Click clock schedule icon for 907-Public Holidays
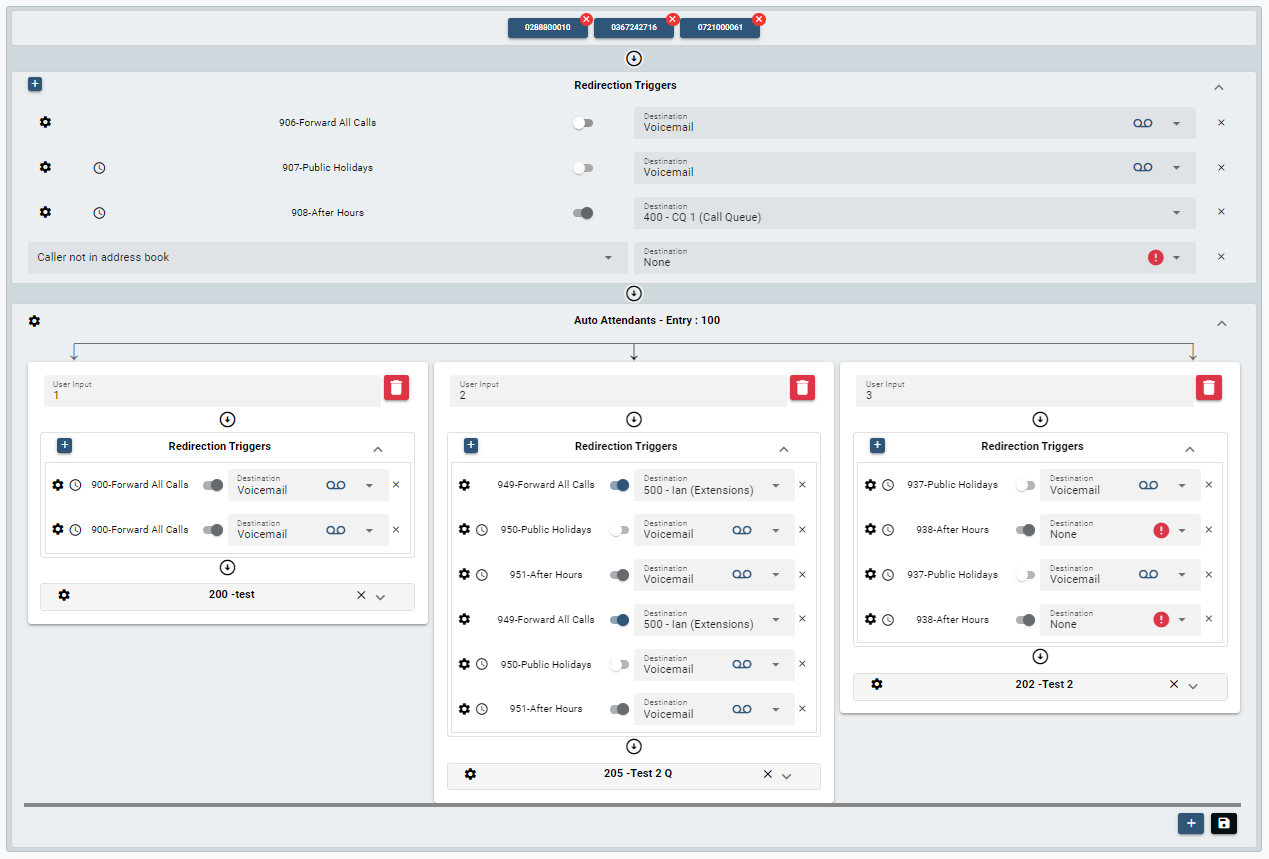Viewport: 1269px width, 859px height. (99, 168)
